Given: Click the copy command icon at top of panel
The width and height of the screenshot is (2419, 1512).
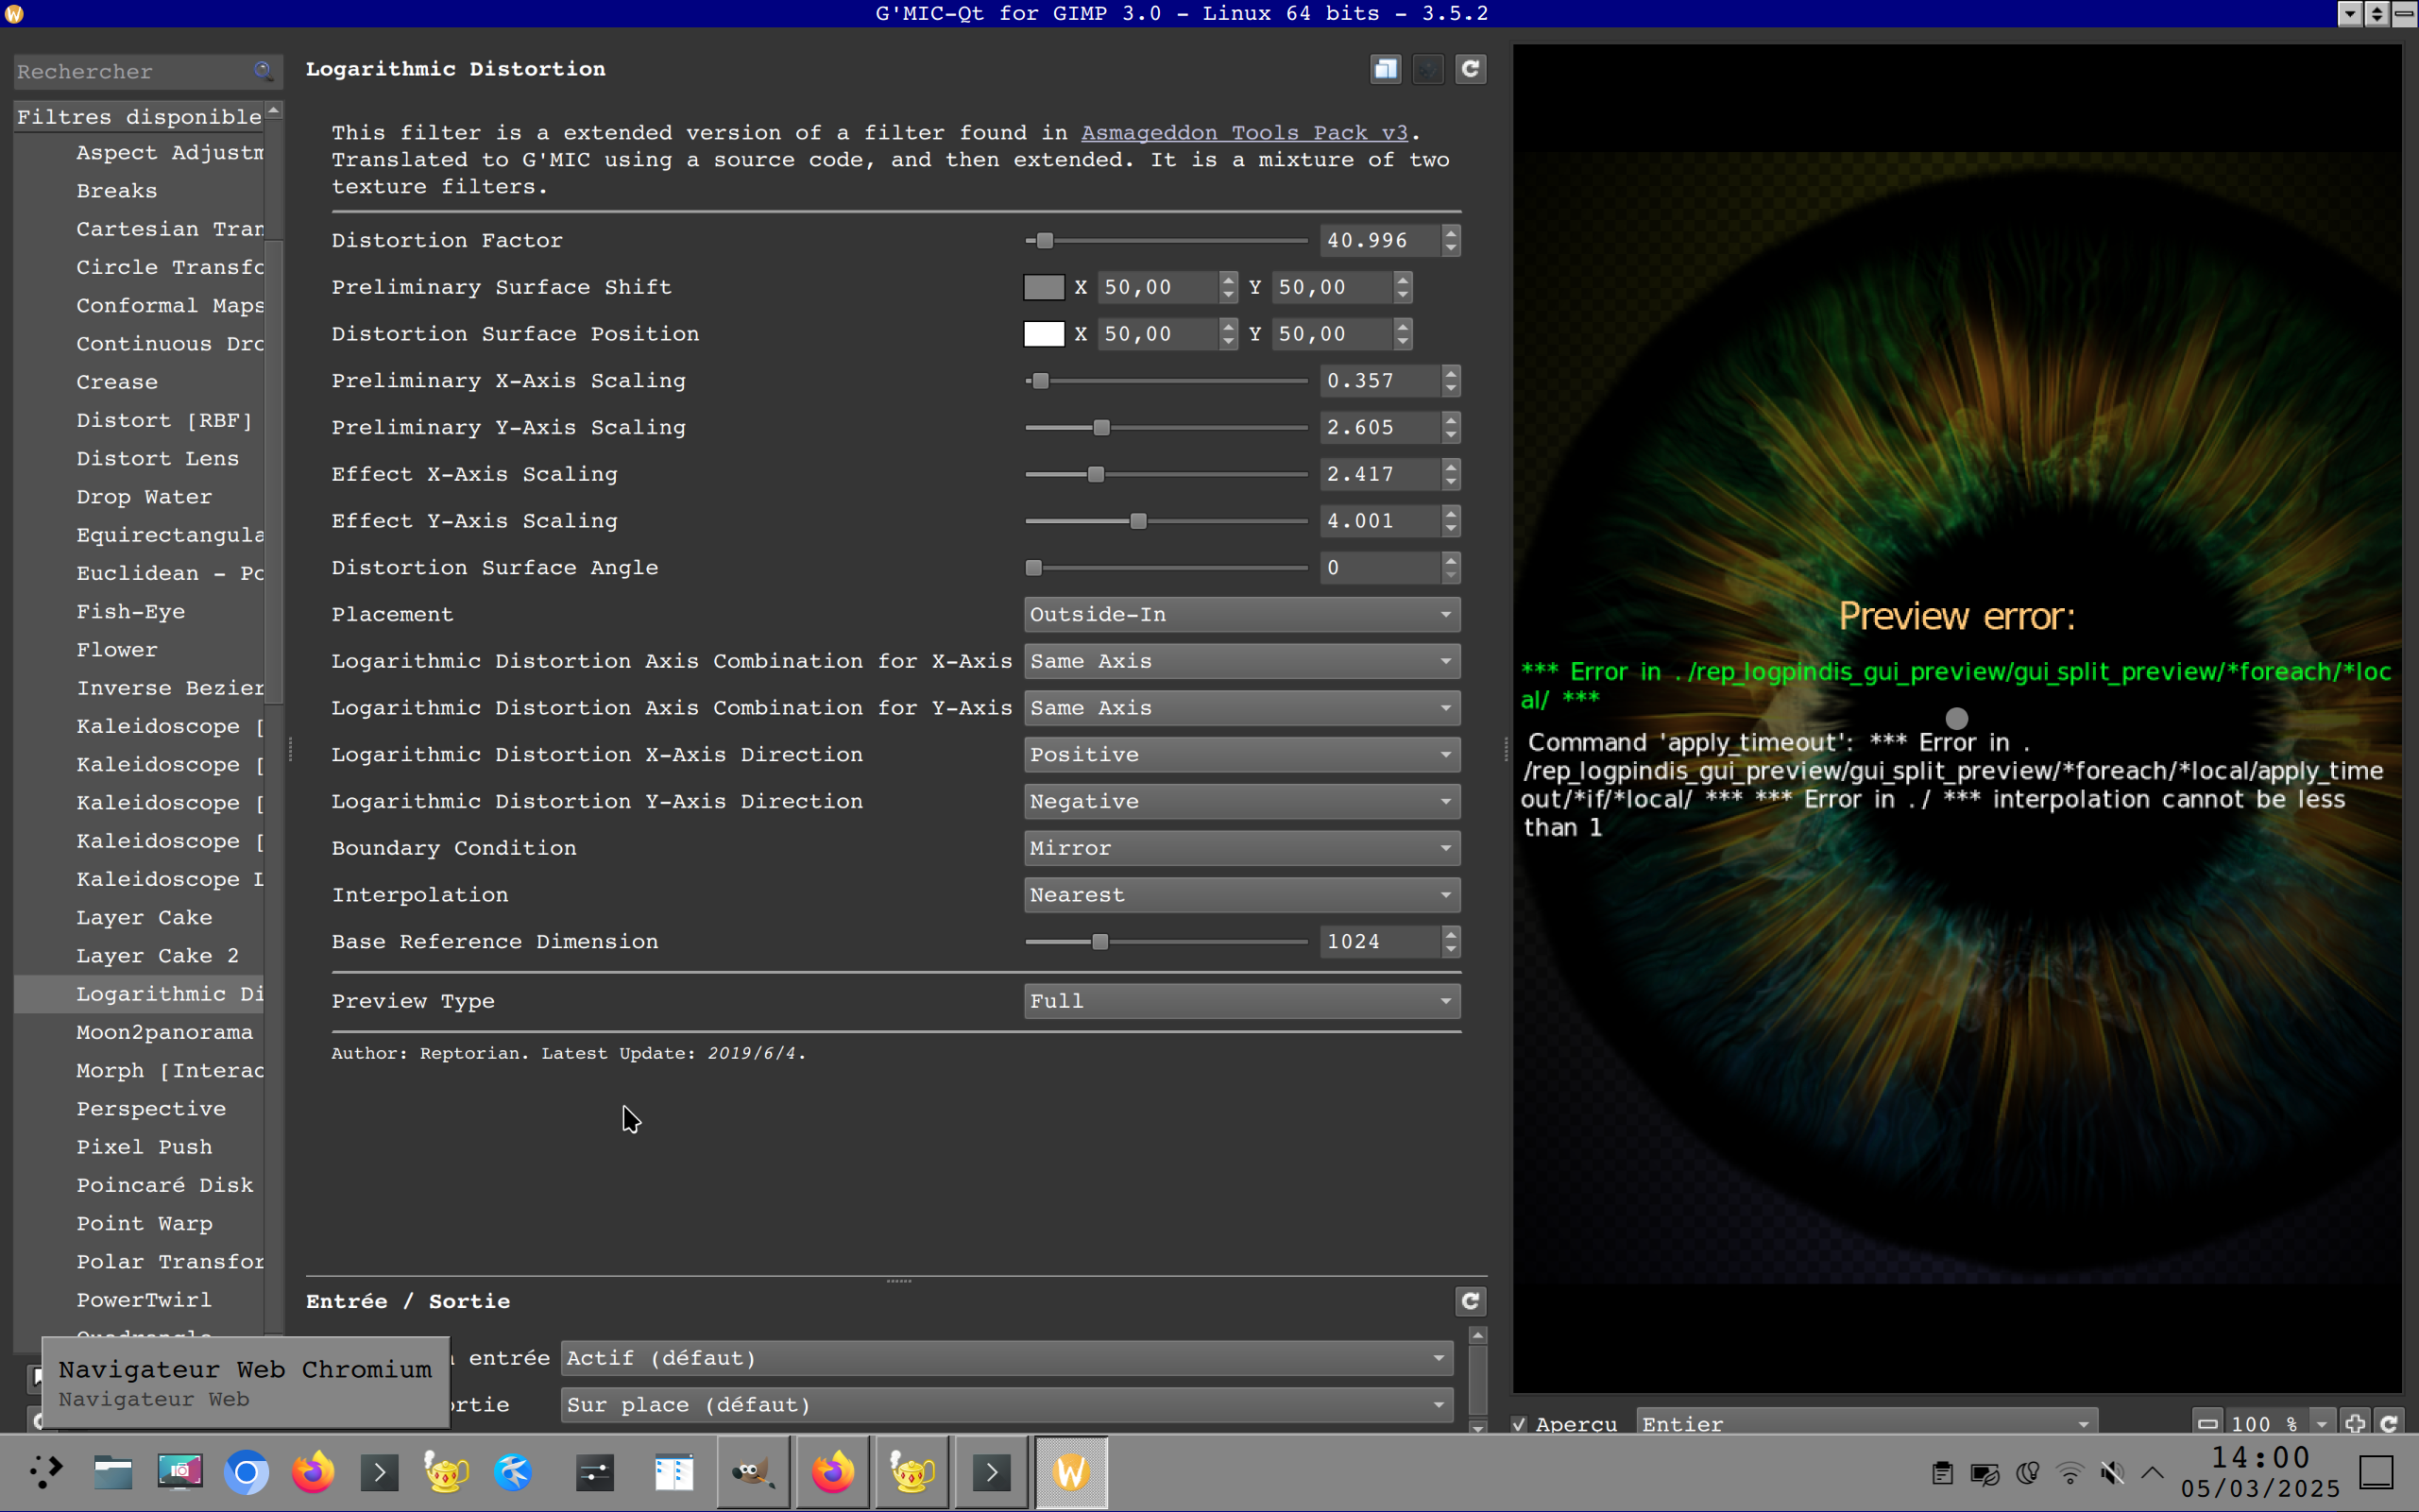Looking at the screenshot, I should 1385,69.
